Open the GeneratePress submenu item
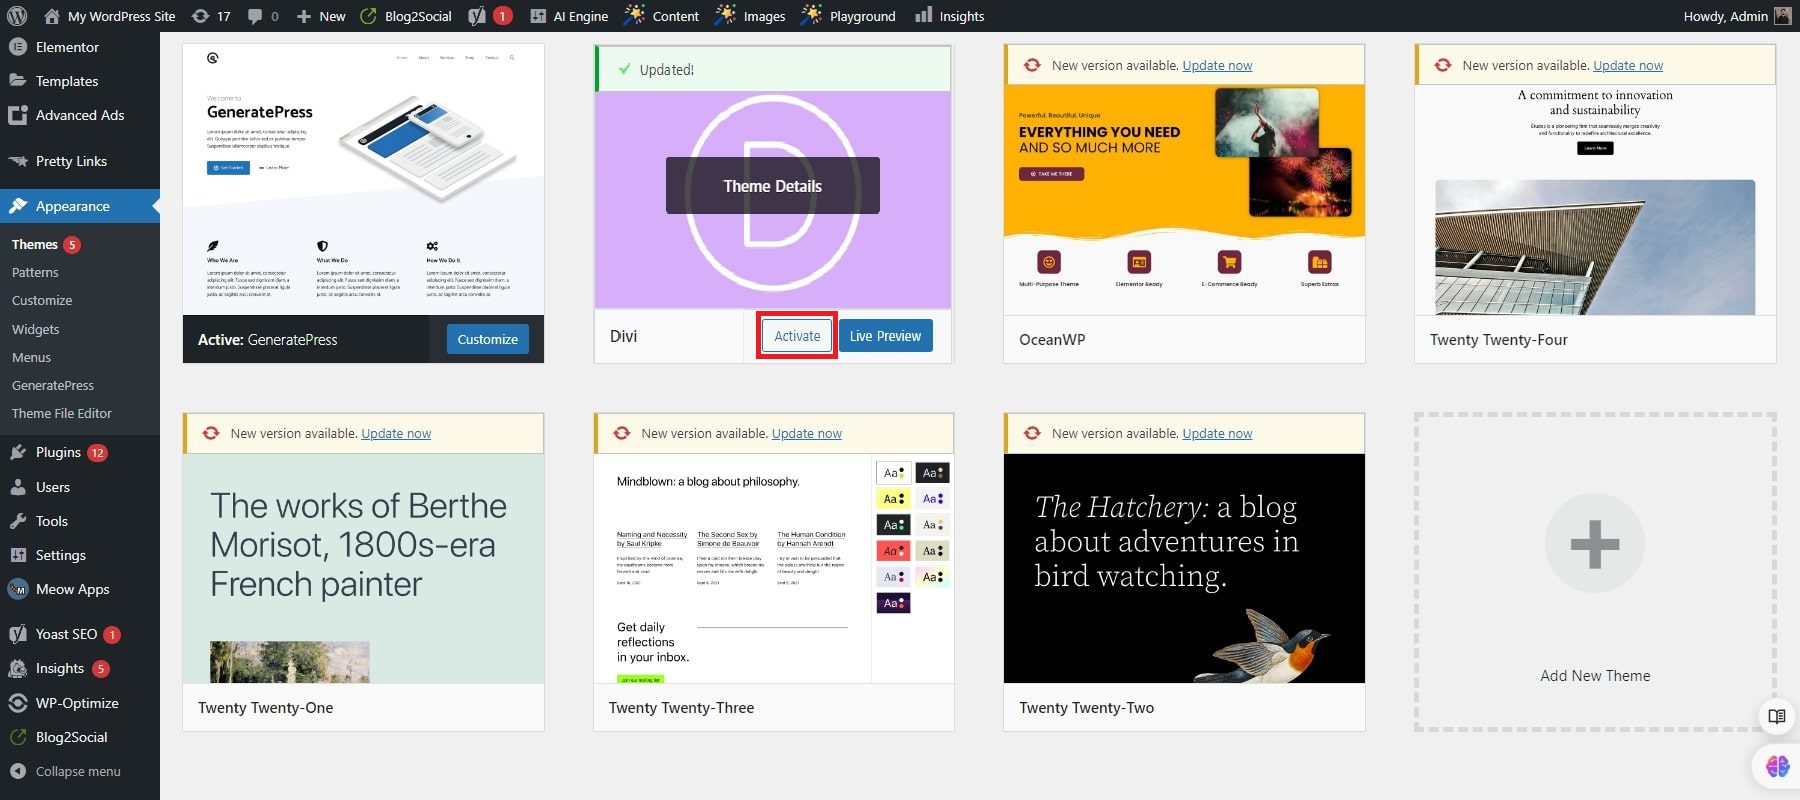The width and height of the screenshot is (1800, 800). click(53, 385)
